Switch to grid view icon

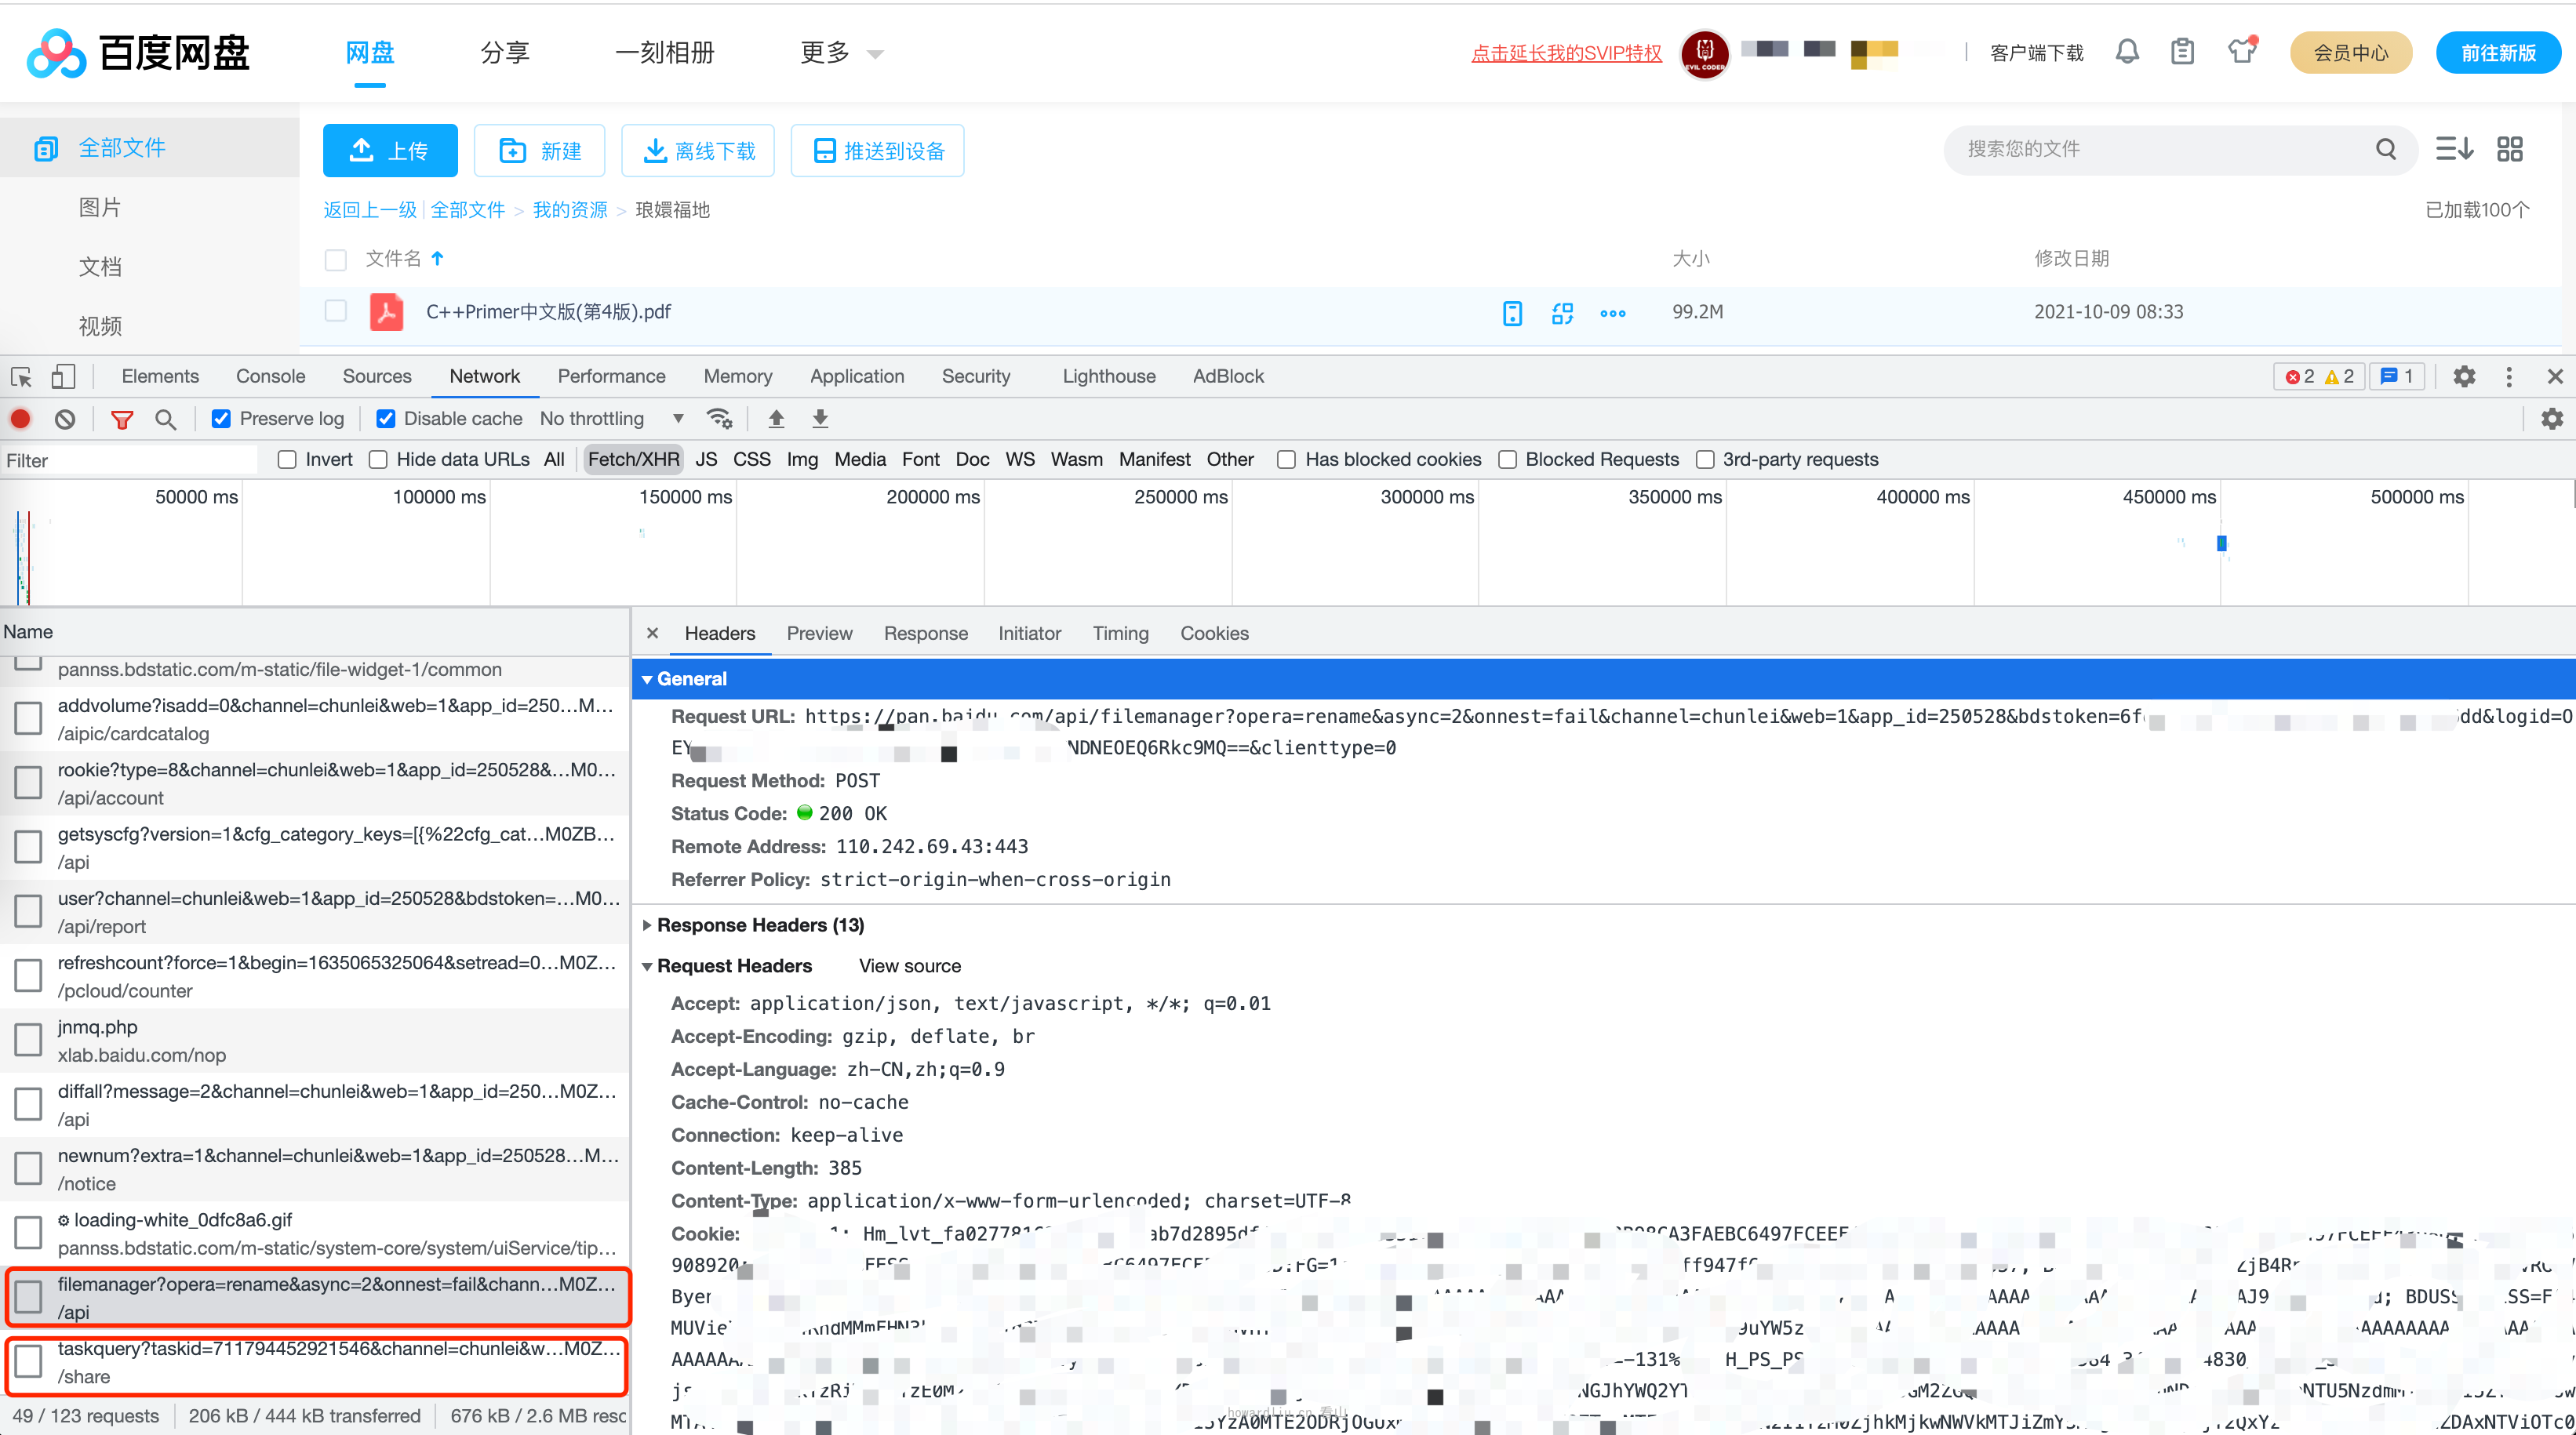click(x=2509, y=149)
